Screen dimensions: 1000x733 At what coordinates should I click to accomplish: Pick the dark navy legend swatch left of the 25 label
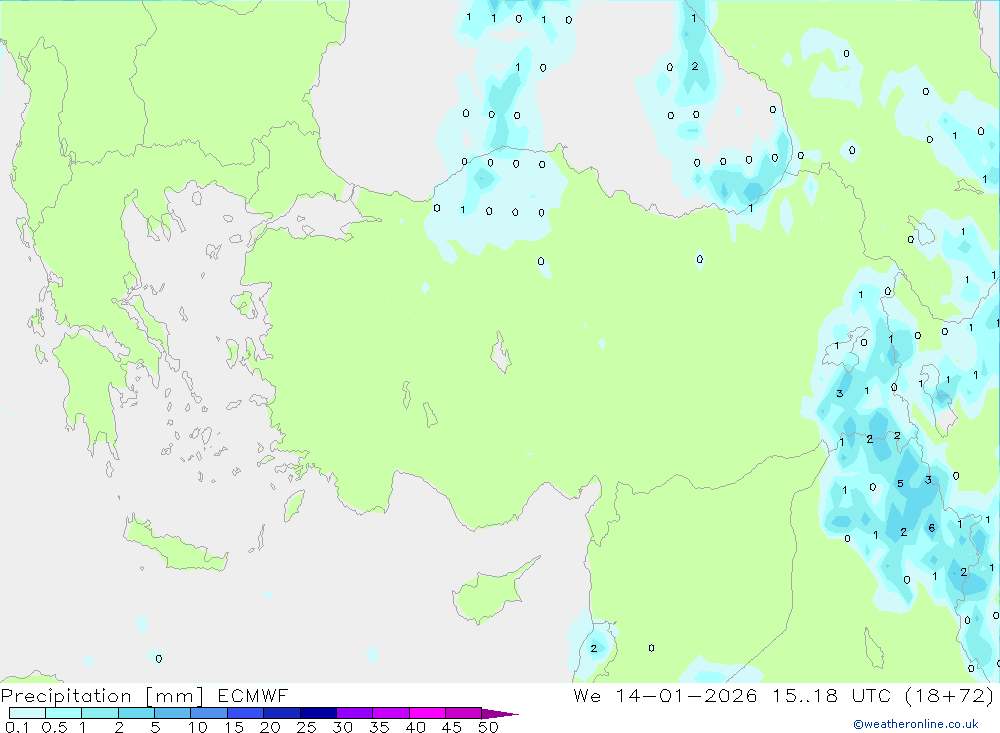(x=282, y=713)
